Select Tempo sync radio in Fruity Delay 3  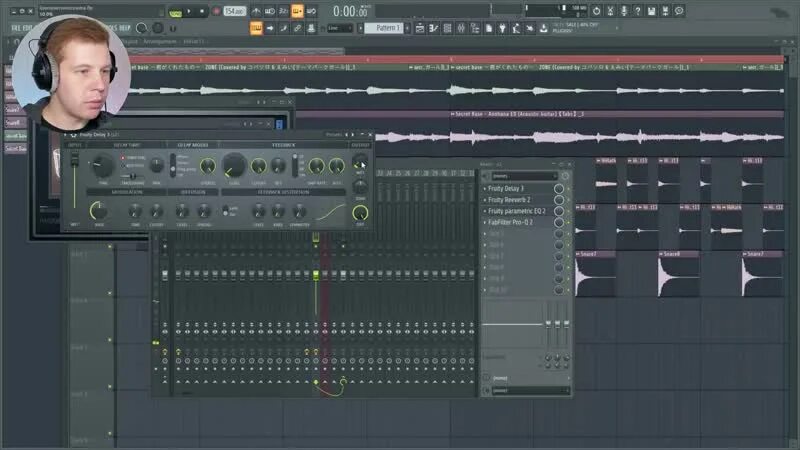[123, 158]
